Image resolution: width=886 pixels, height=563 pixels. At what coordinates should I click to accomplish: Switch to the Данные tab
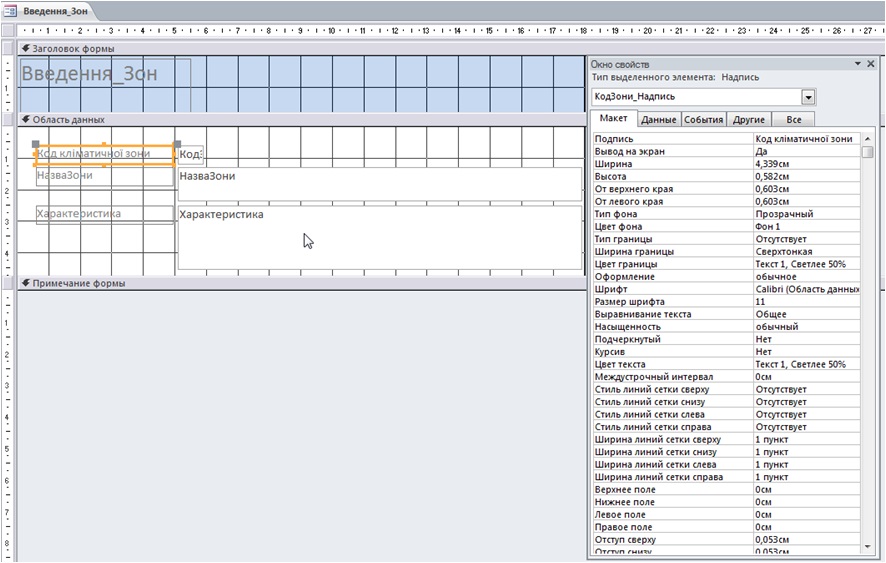tap(658, 120)
